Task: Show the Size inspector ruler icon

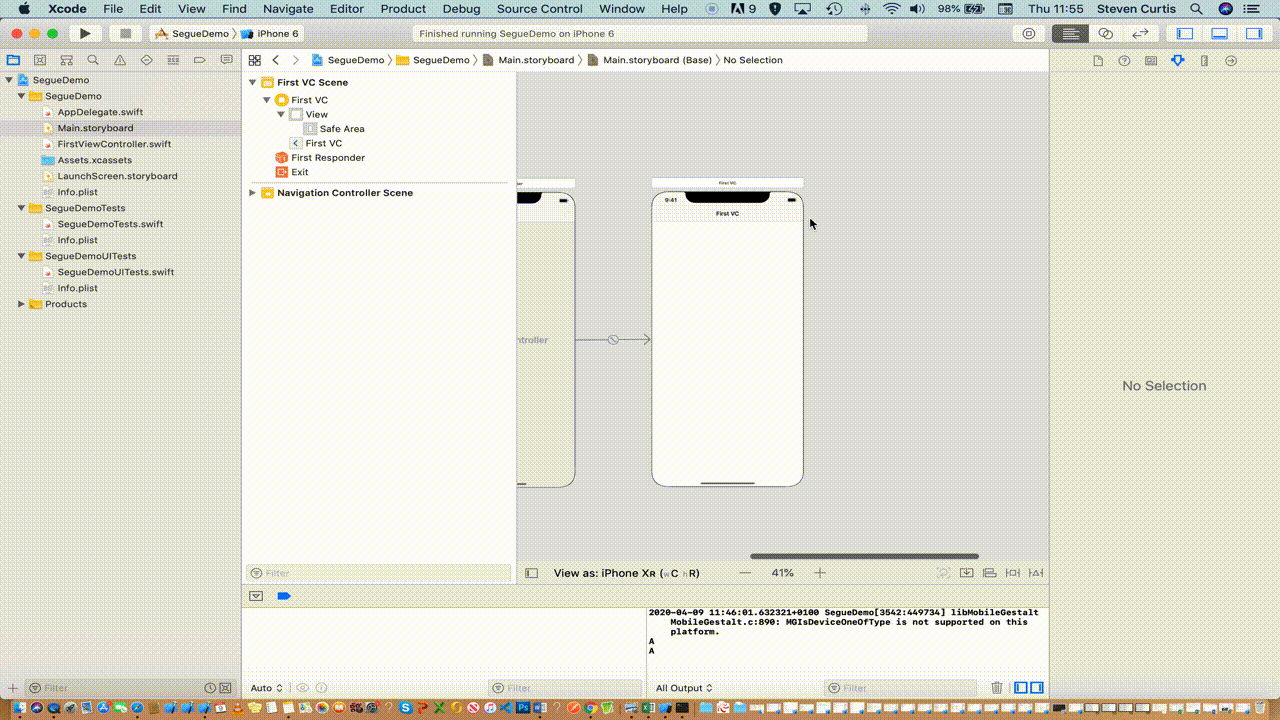Action: tap(1204, 61)
